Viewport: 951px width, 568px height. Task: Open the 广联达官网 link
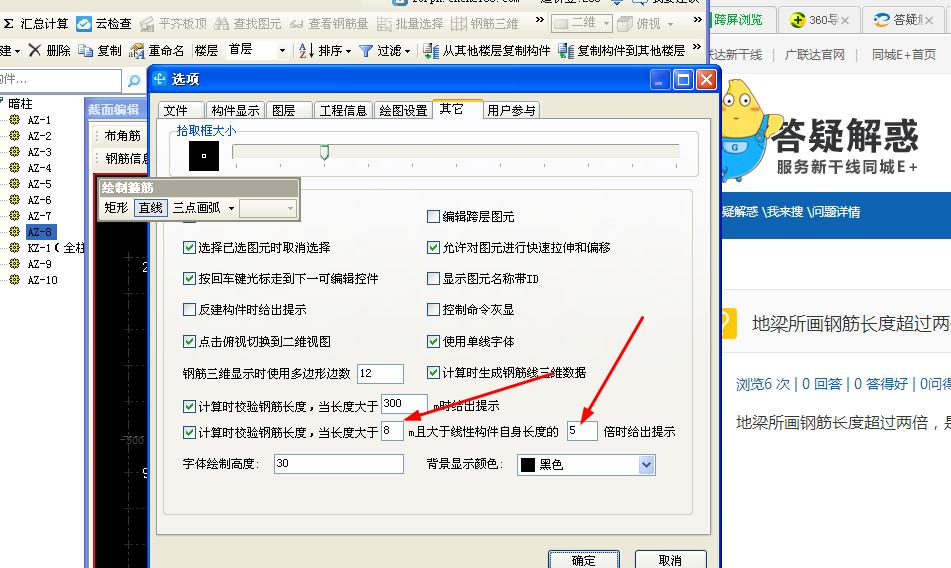click(815, 55)
